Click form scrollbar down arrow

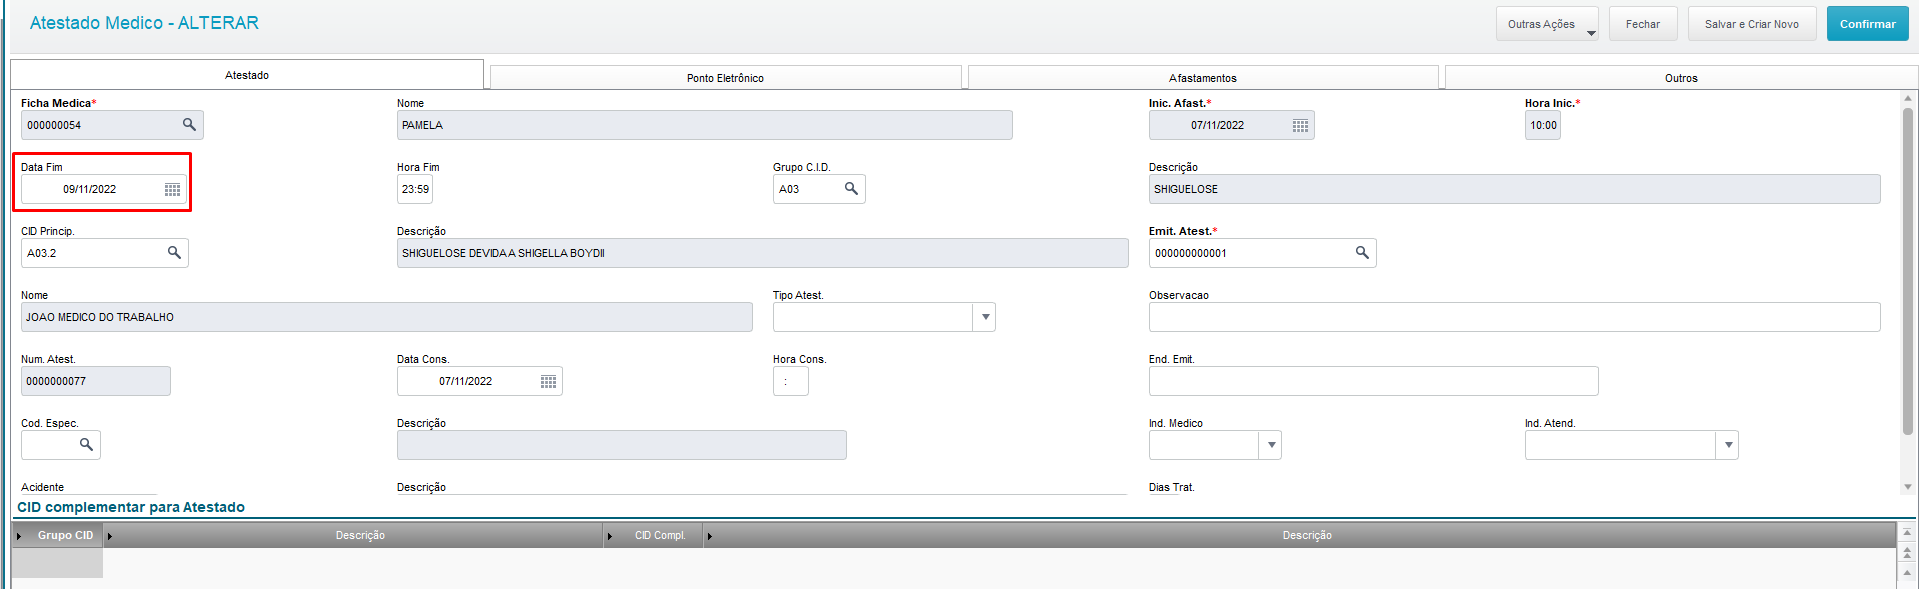point(1907,487)
